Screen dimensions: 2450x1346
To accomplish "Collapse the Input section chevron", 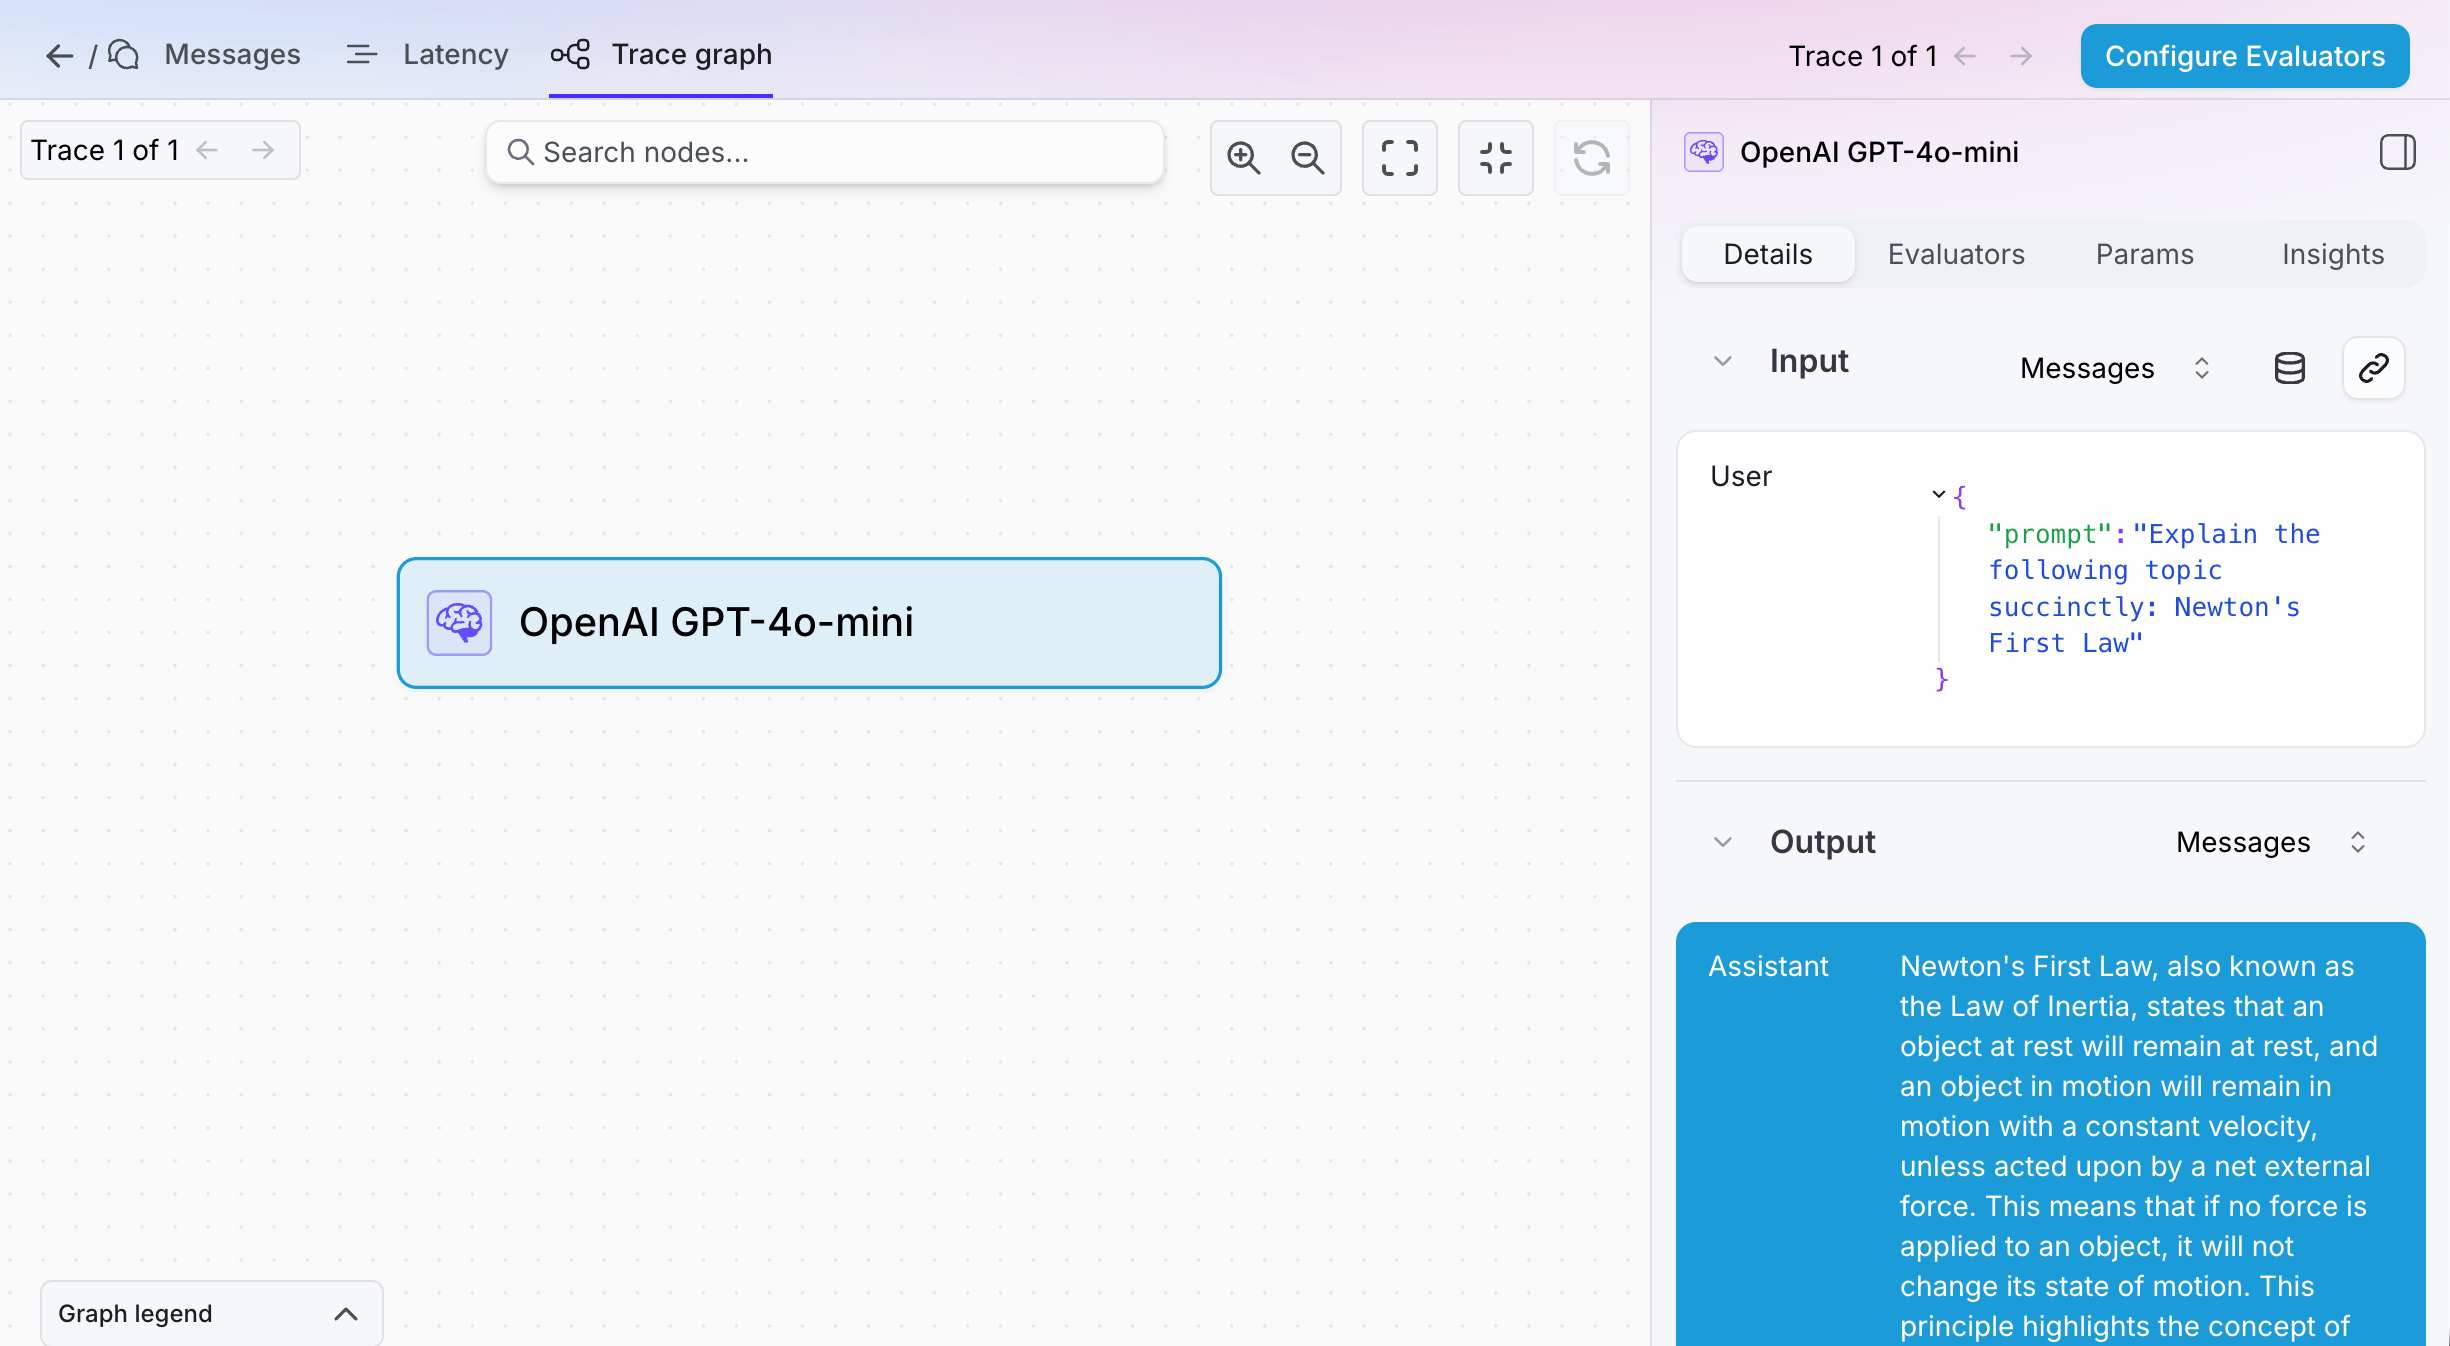I will (x=1722, y=361).
